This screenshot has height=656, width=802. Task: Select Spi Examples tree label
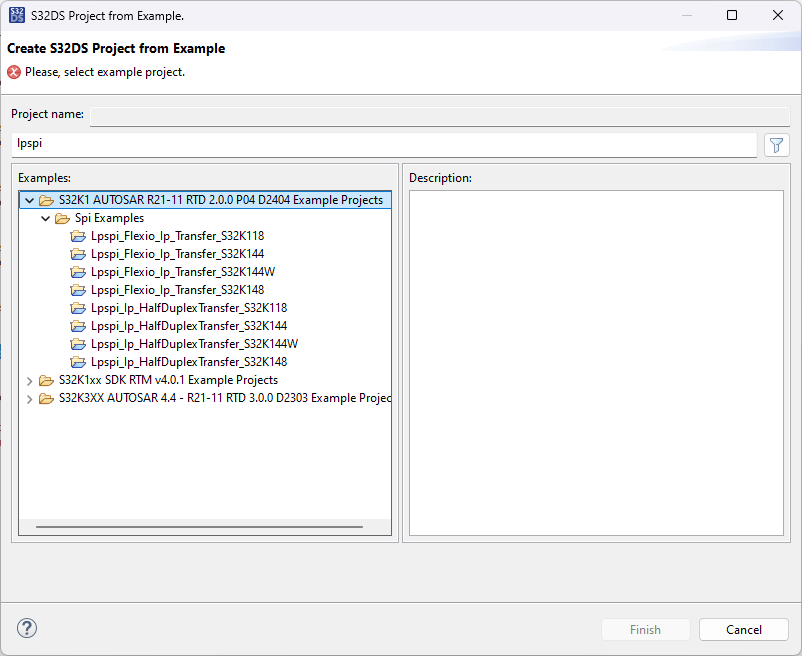click(109, 218)
